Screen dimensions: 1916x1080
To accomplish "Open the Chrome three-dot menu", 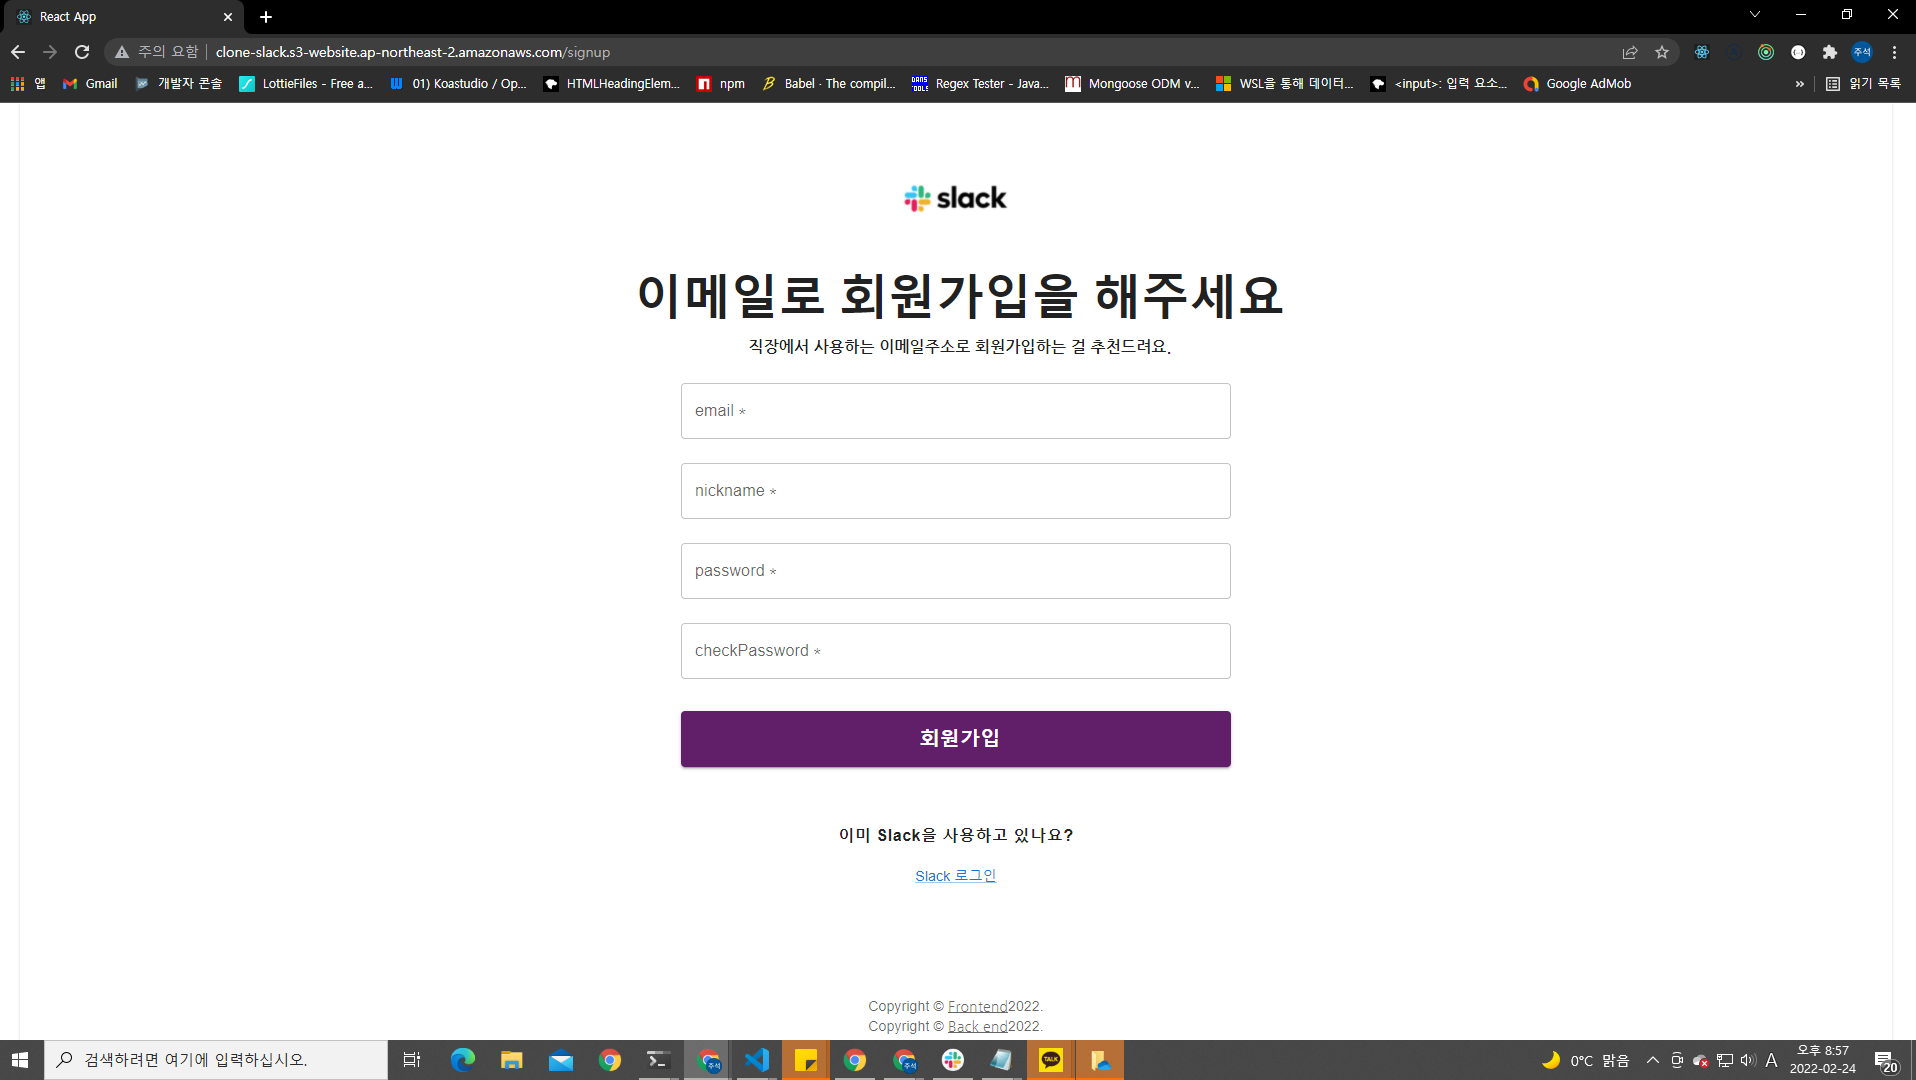I will [x=1894, y=52].
